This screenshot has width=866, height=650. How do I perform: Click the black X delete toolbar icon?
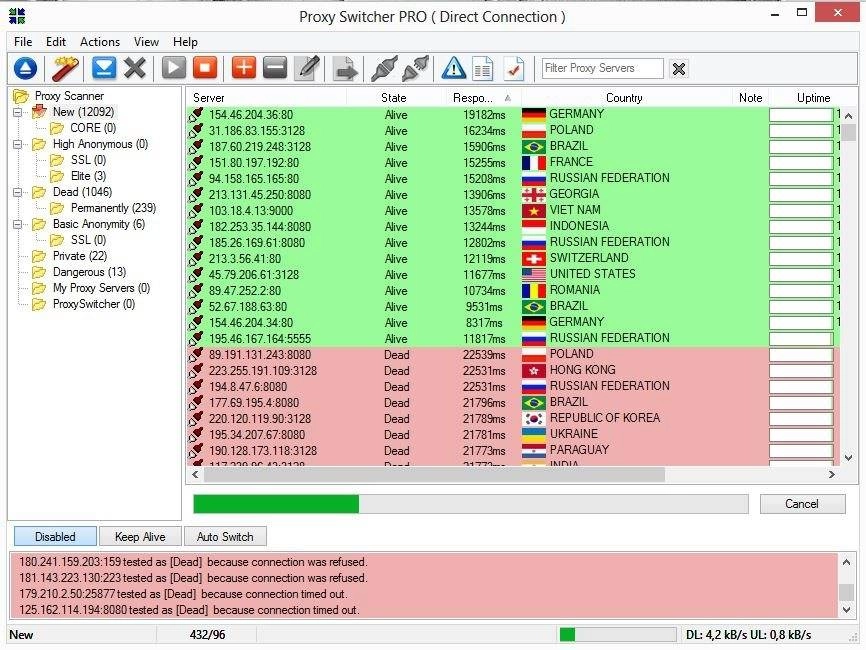[x=135, y=68]
